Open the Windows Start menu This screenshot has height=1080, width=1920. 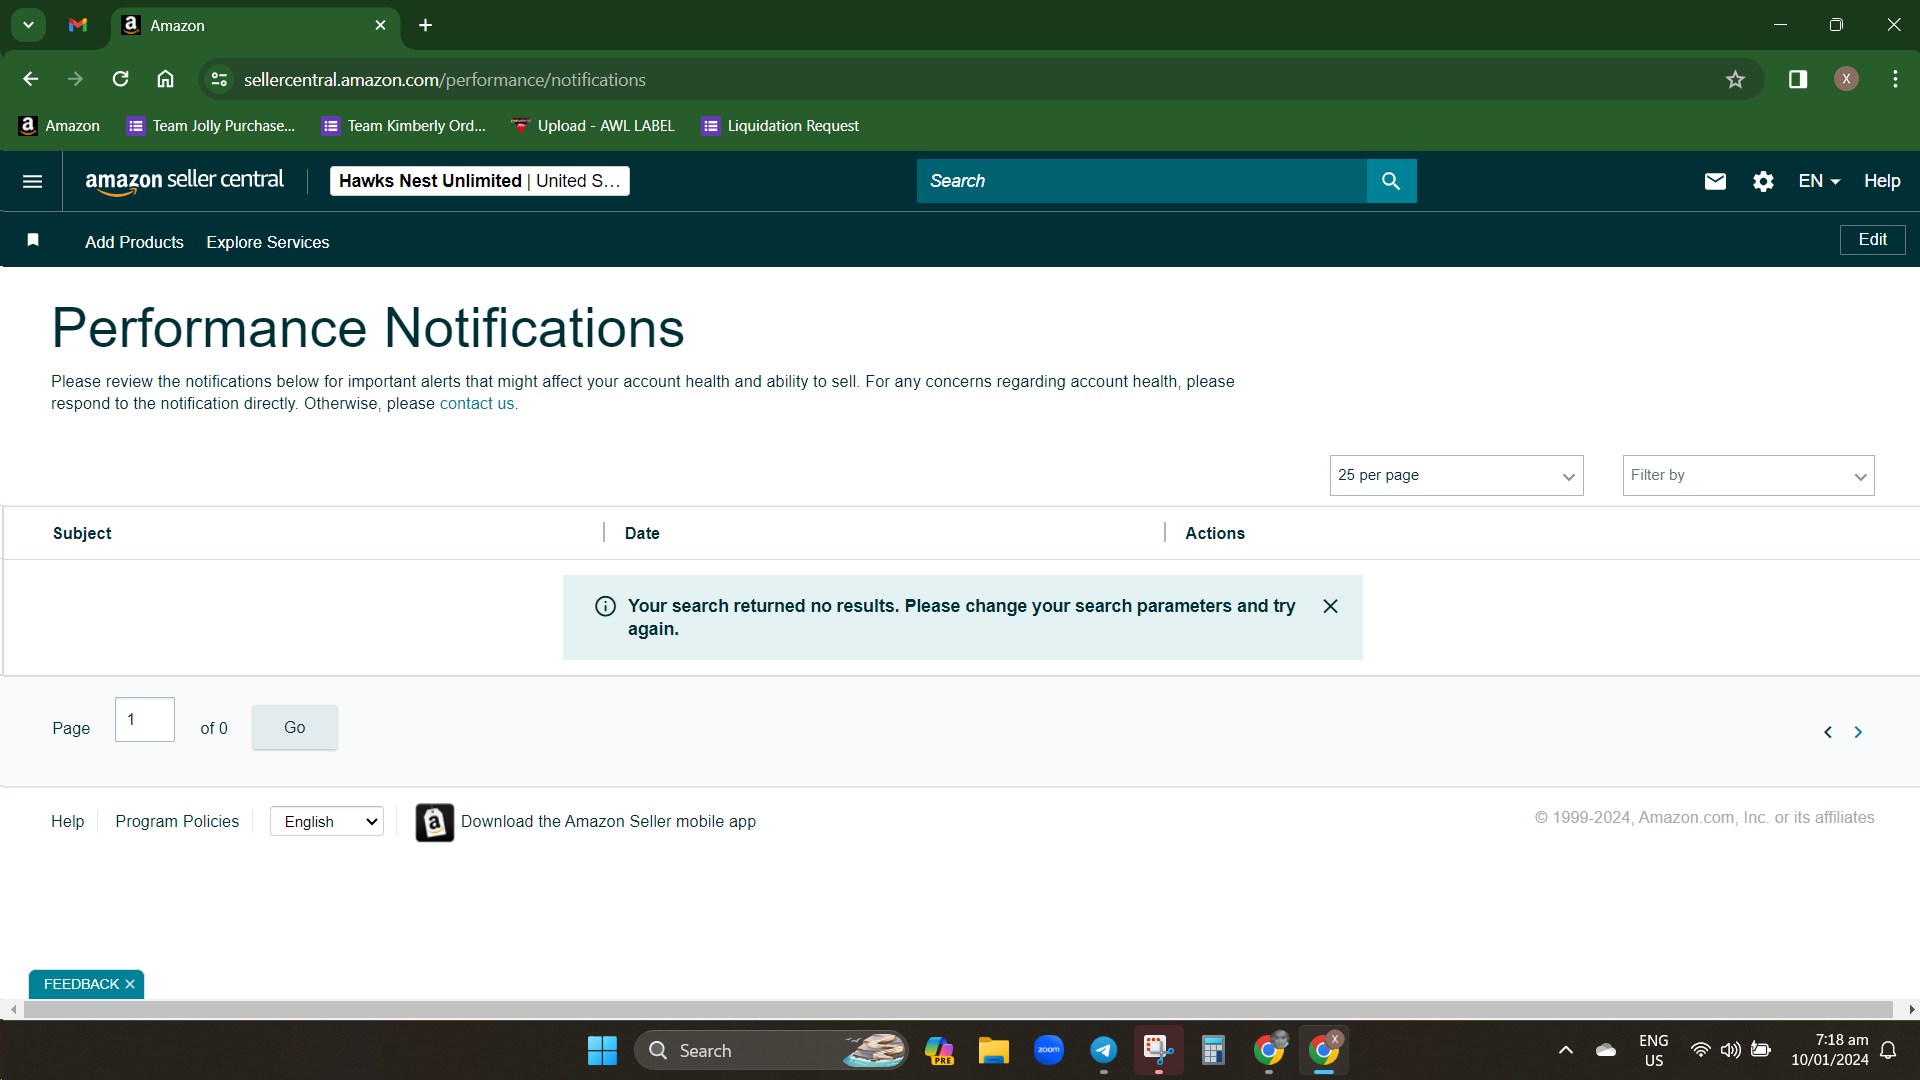[x=602, y=1051]
